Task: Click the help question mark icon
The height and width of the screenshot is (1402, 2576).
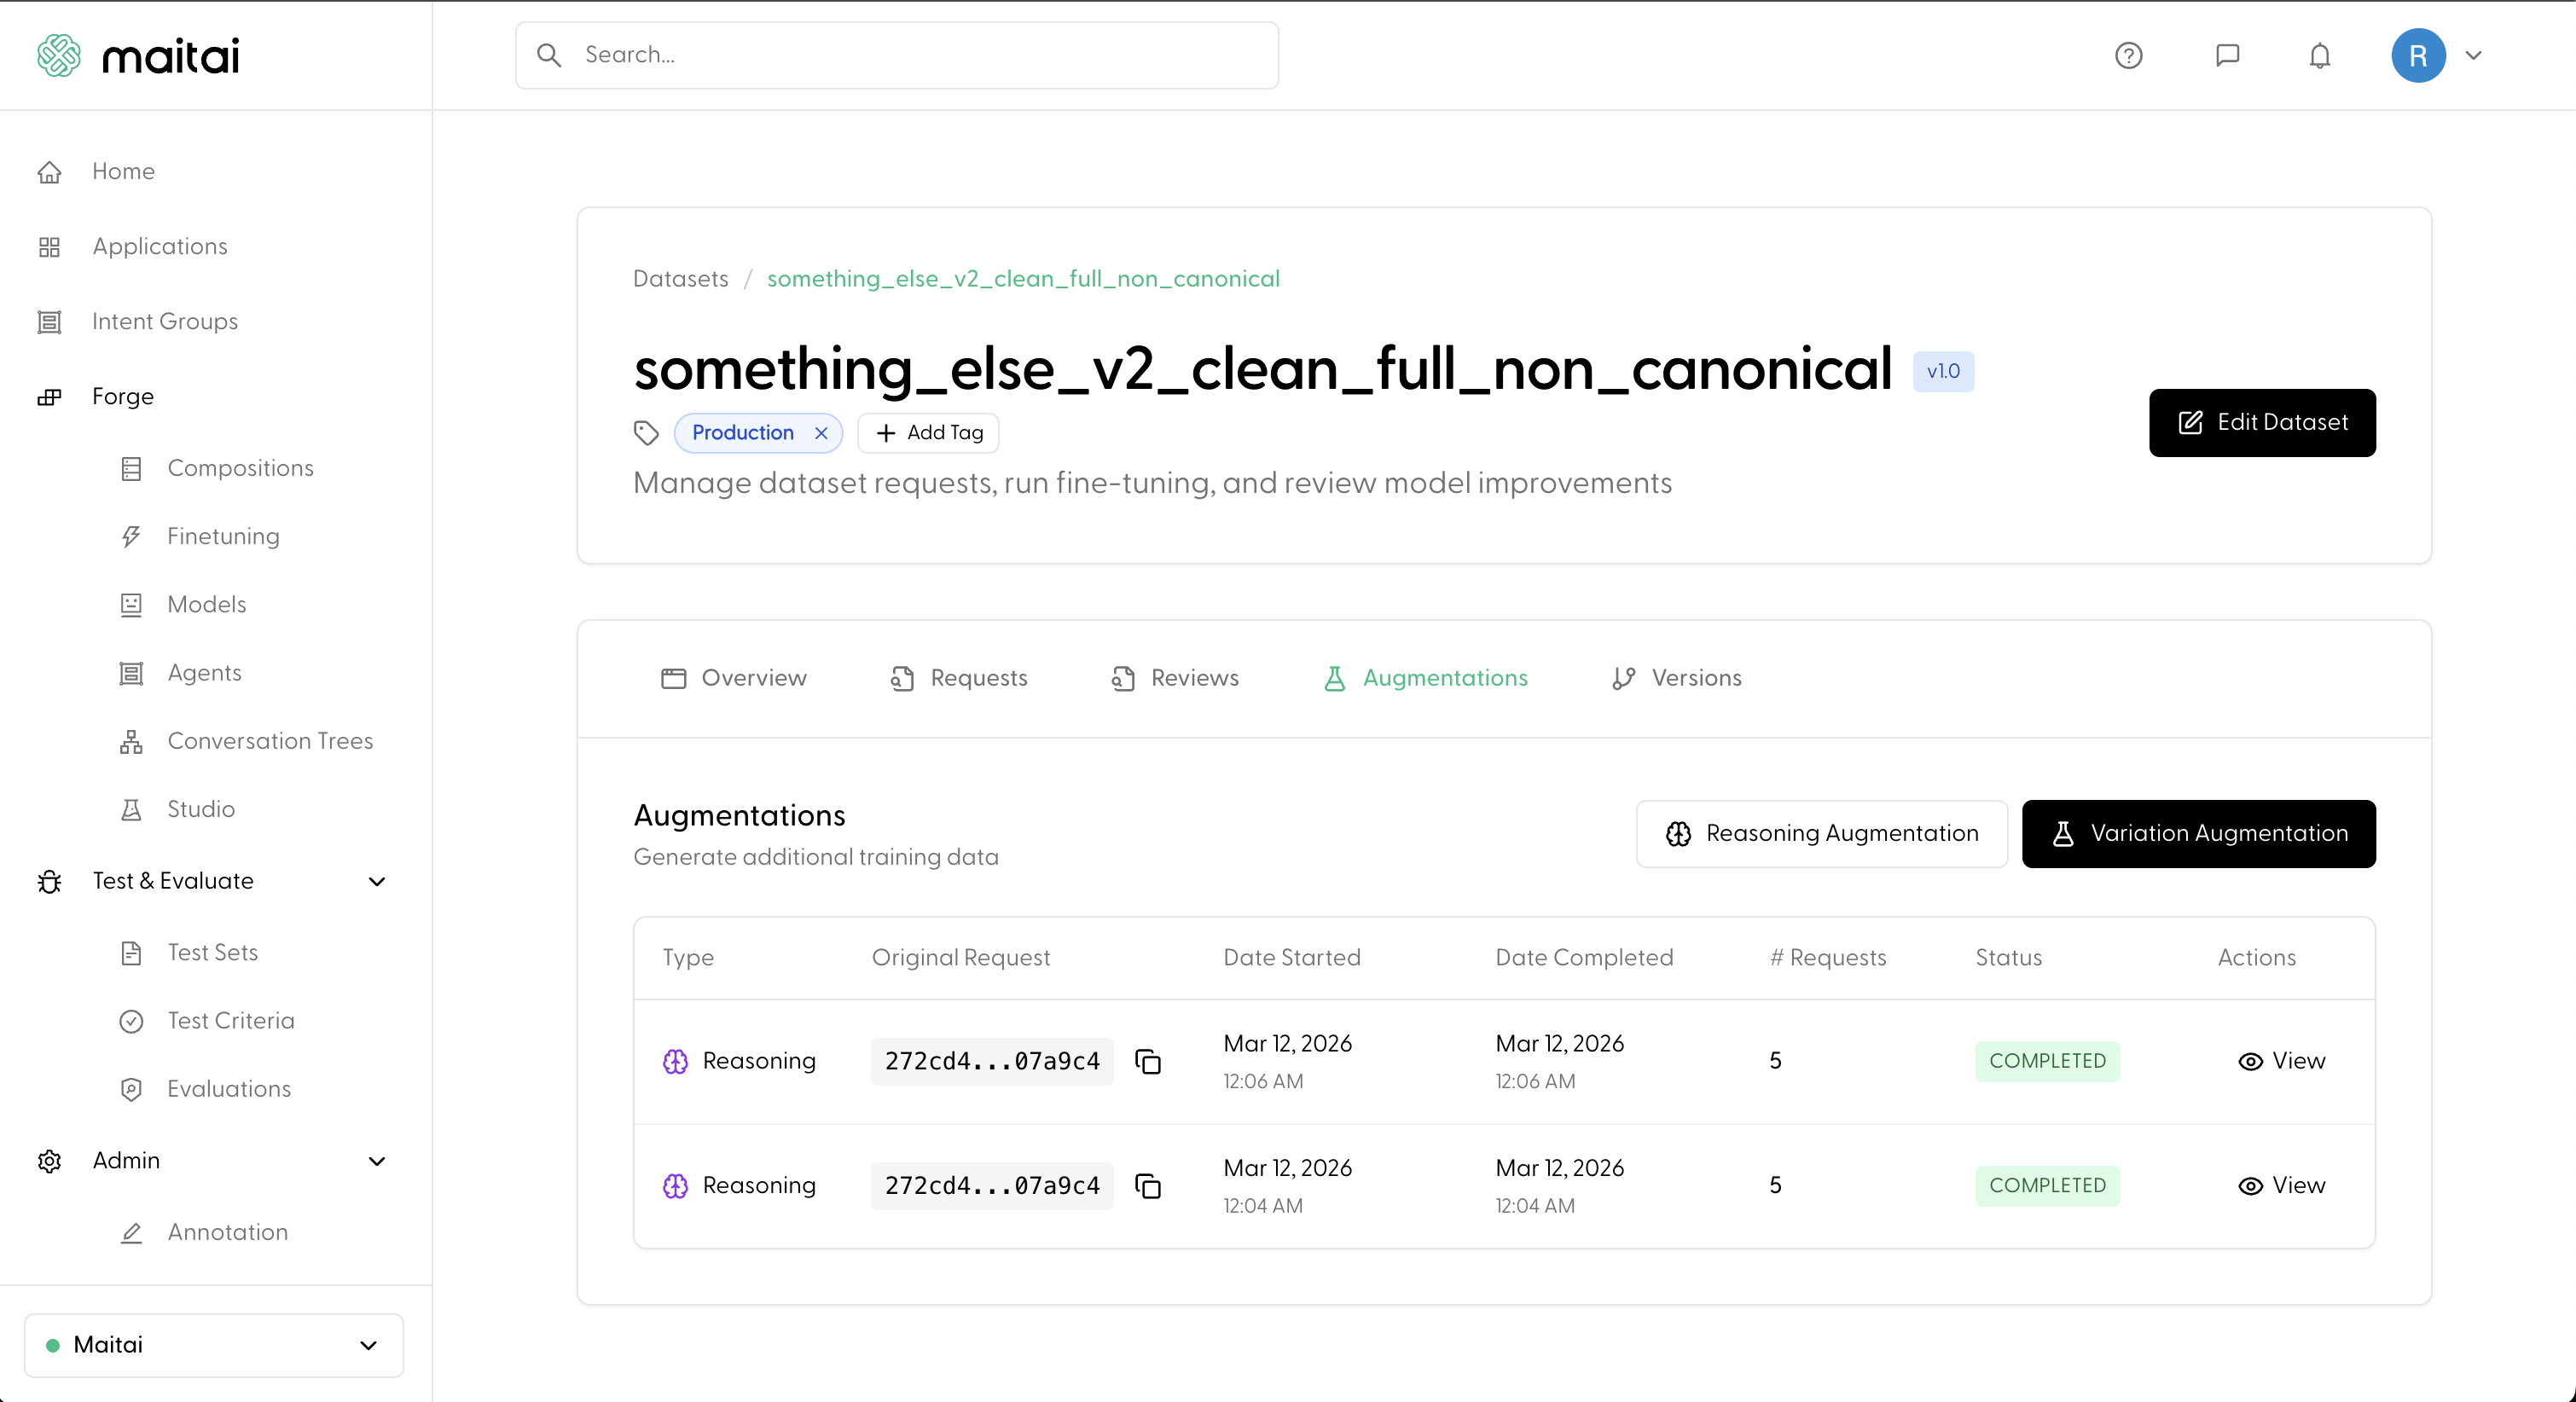Action: point(2128,55)
